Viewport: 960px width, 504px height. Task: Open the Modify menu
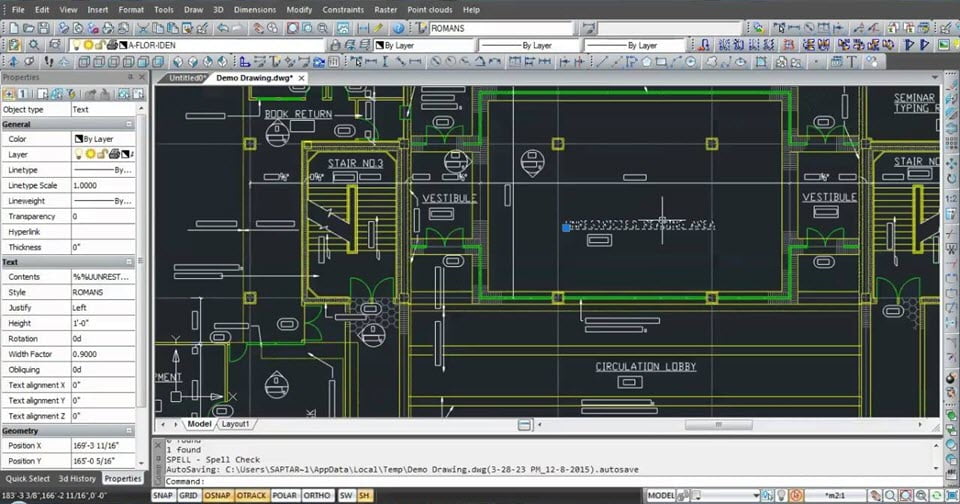pyautogui.click(x=299, y=10)
